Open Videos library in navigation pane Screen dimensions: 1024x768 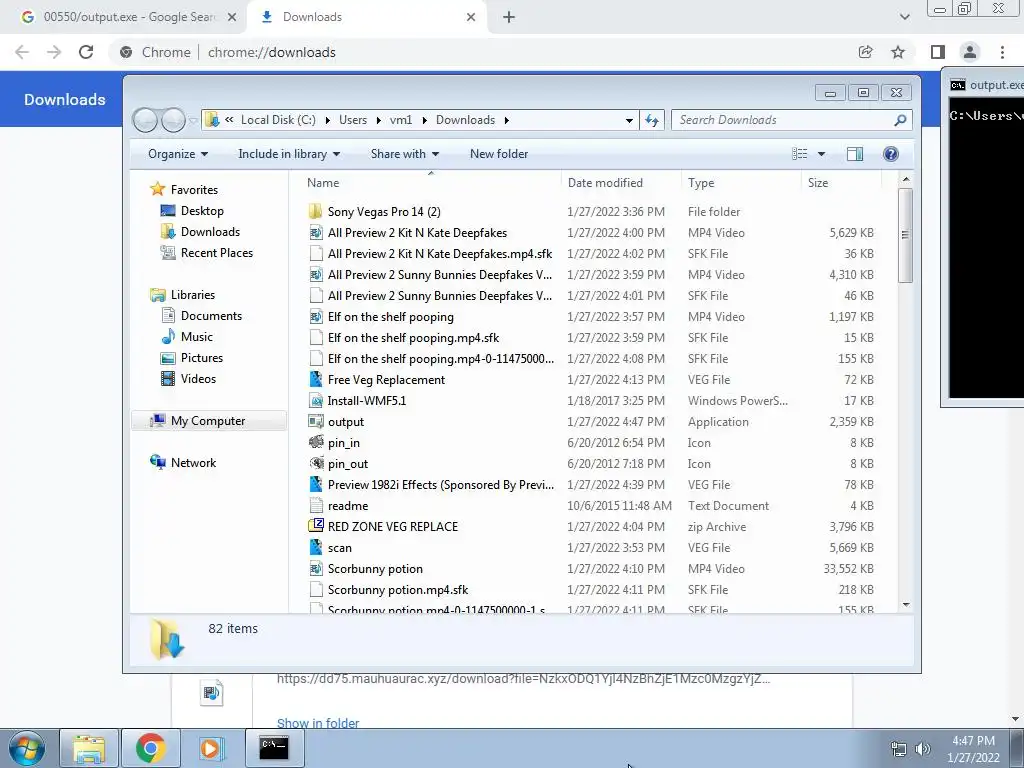coord(198,379)
